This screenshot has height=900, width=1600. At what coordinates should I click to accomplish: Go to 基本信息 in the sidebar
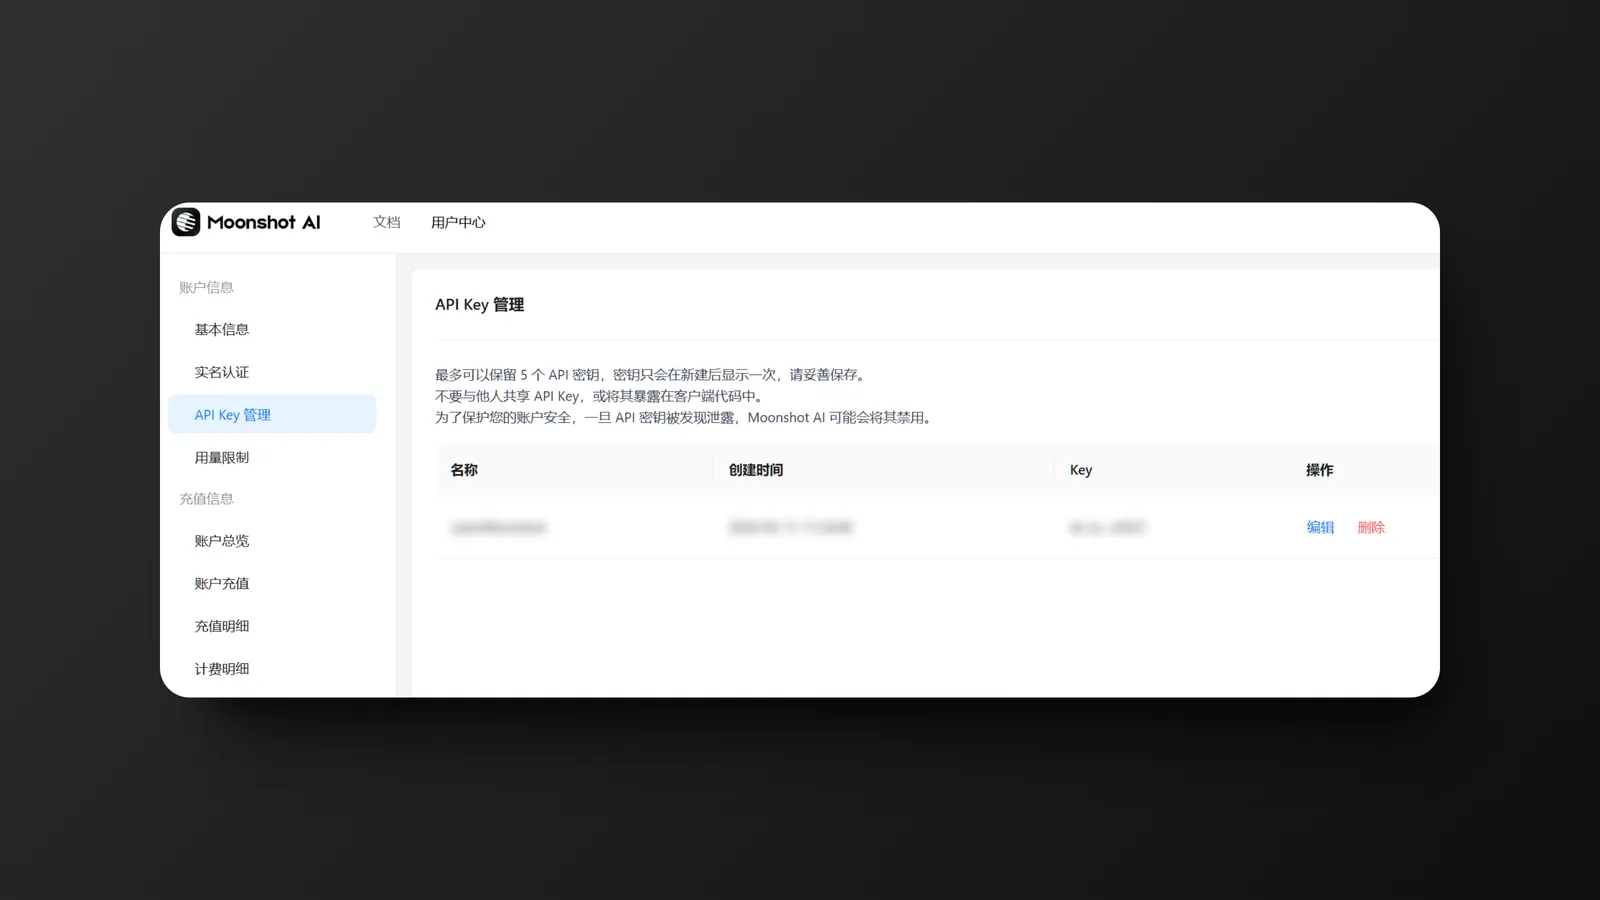click(222, 329)
